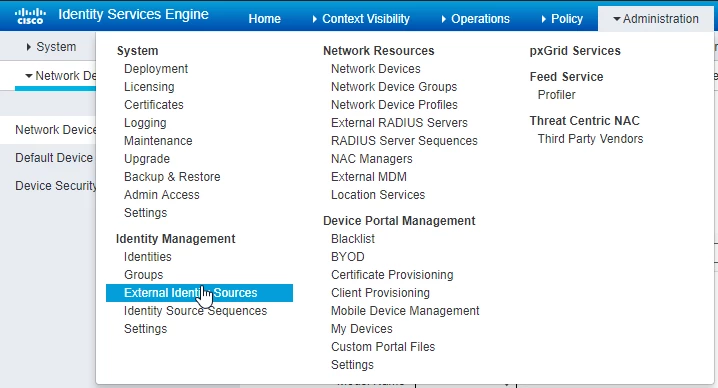718x388 pixels.
Task: Select Identity Source Sequences
Action: click(x=195, y=311)
